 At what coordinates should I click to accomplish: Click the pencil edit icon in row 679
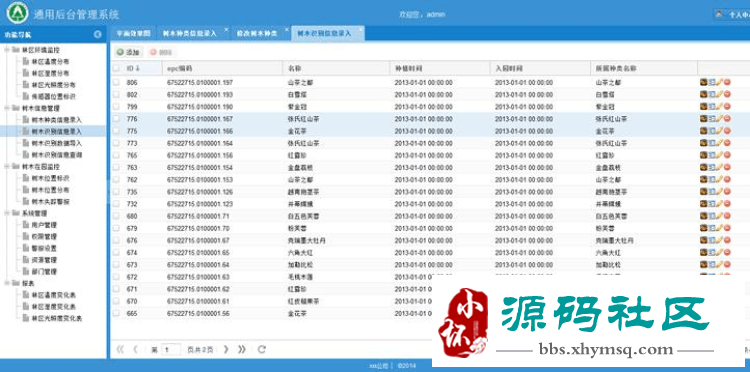click(x=719, y=228)
